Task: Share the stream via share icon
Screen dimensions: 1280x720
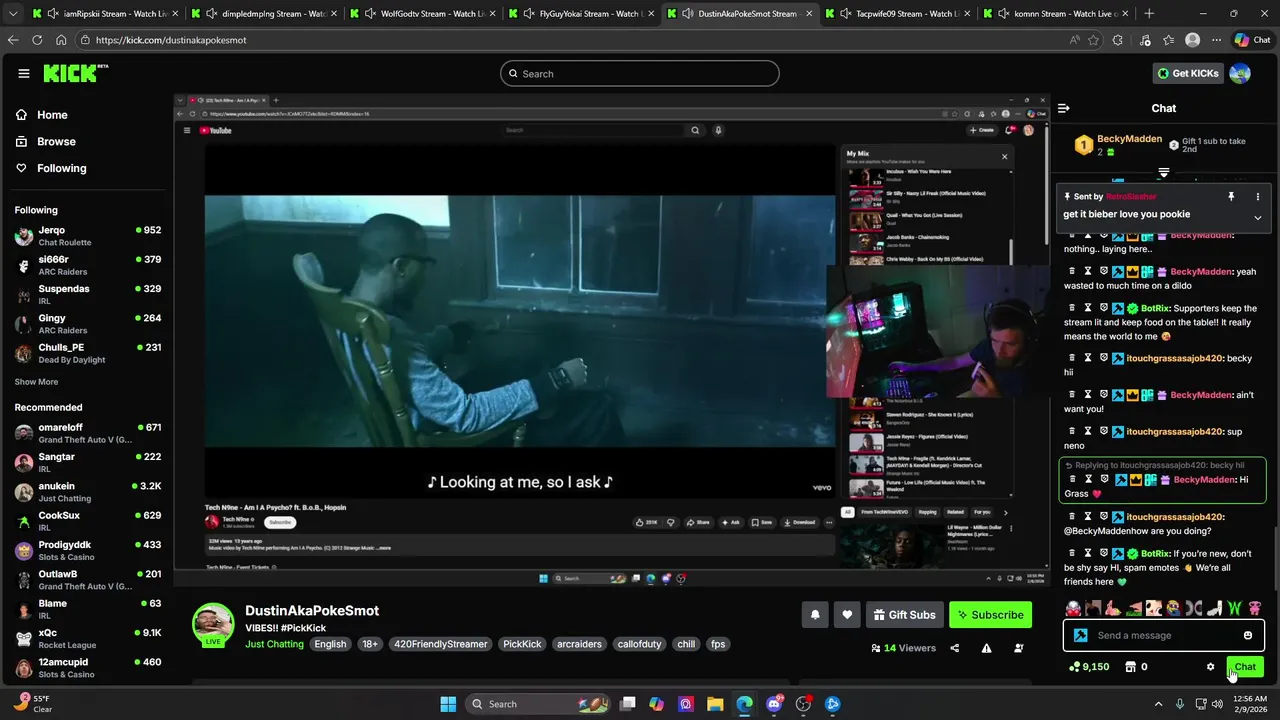Action: (954, 648)
